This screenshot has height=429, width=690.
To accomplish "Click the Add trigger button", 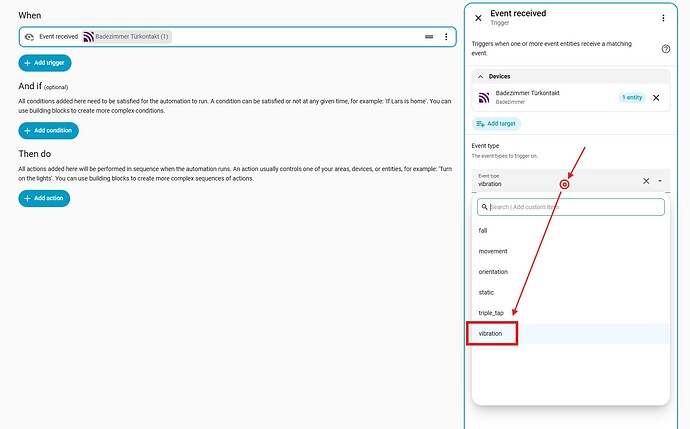I will pos(45,63).
